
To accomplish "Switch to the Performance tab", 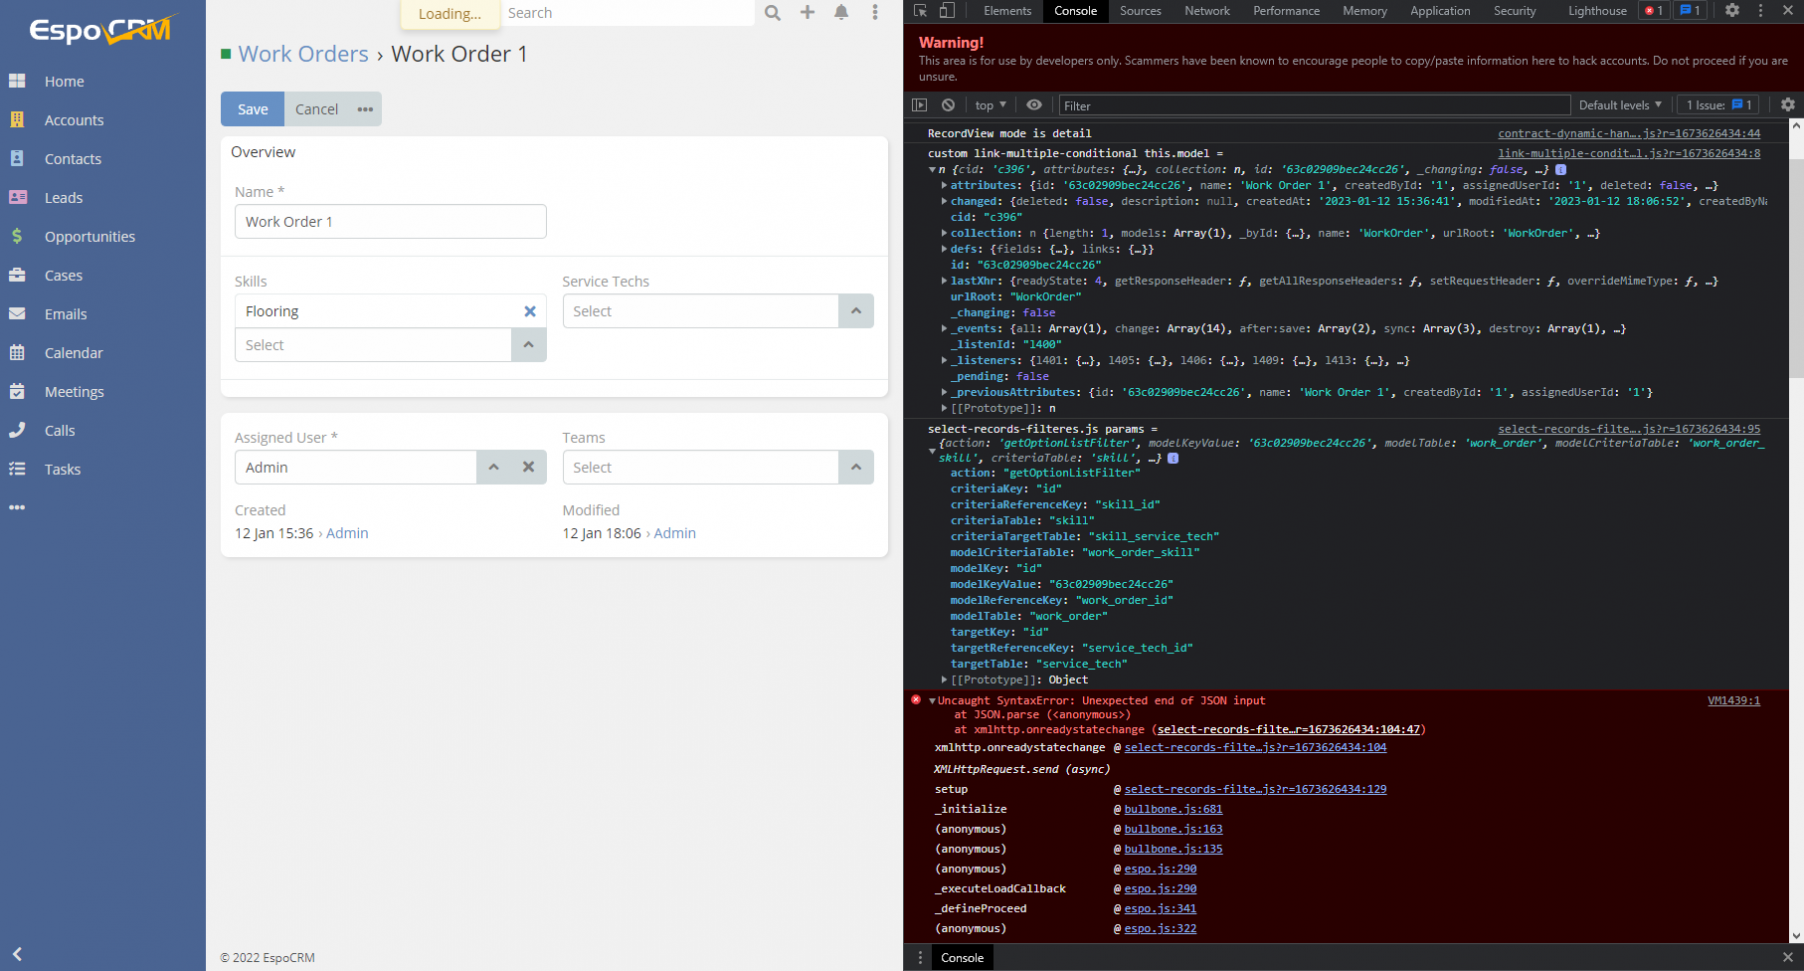I will [1286, 11].
